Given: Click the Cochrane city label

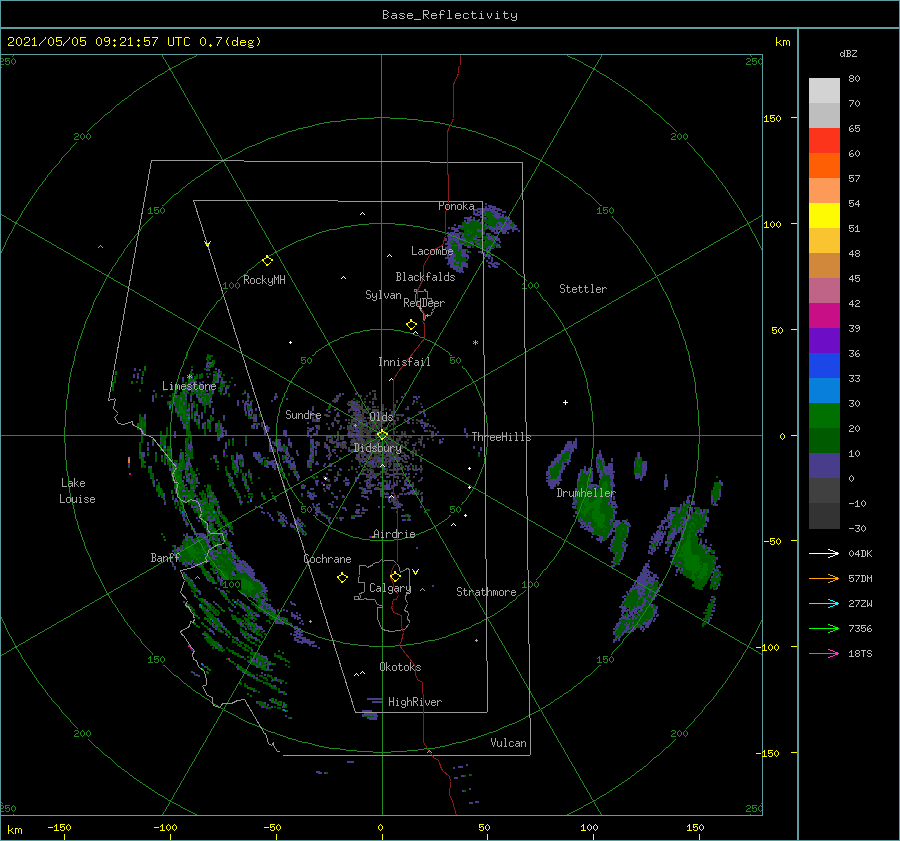Looking at the screenshot, I should click(x=327, y=559).
